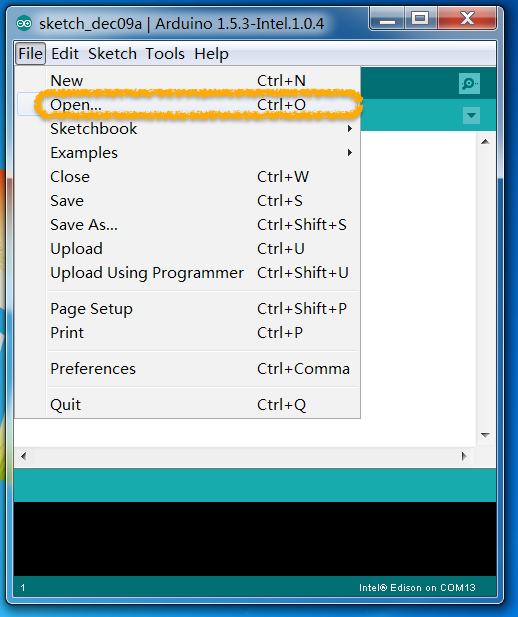Open the Tools menu

click(165, 54)
